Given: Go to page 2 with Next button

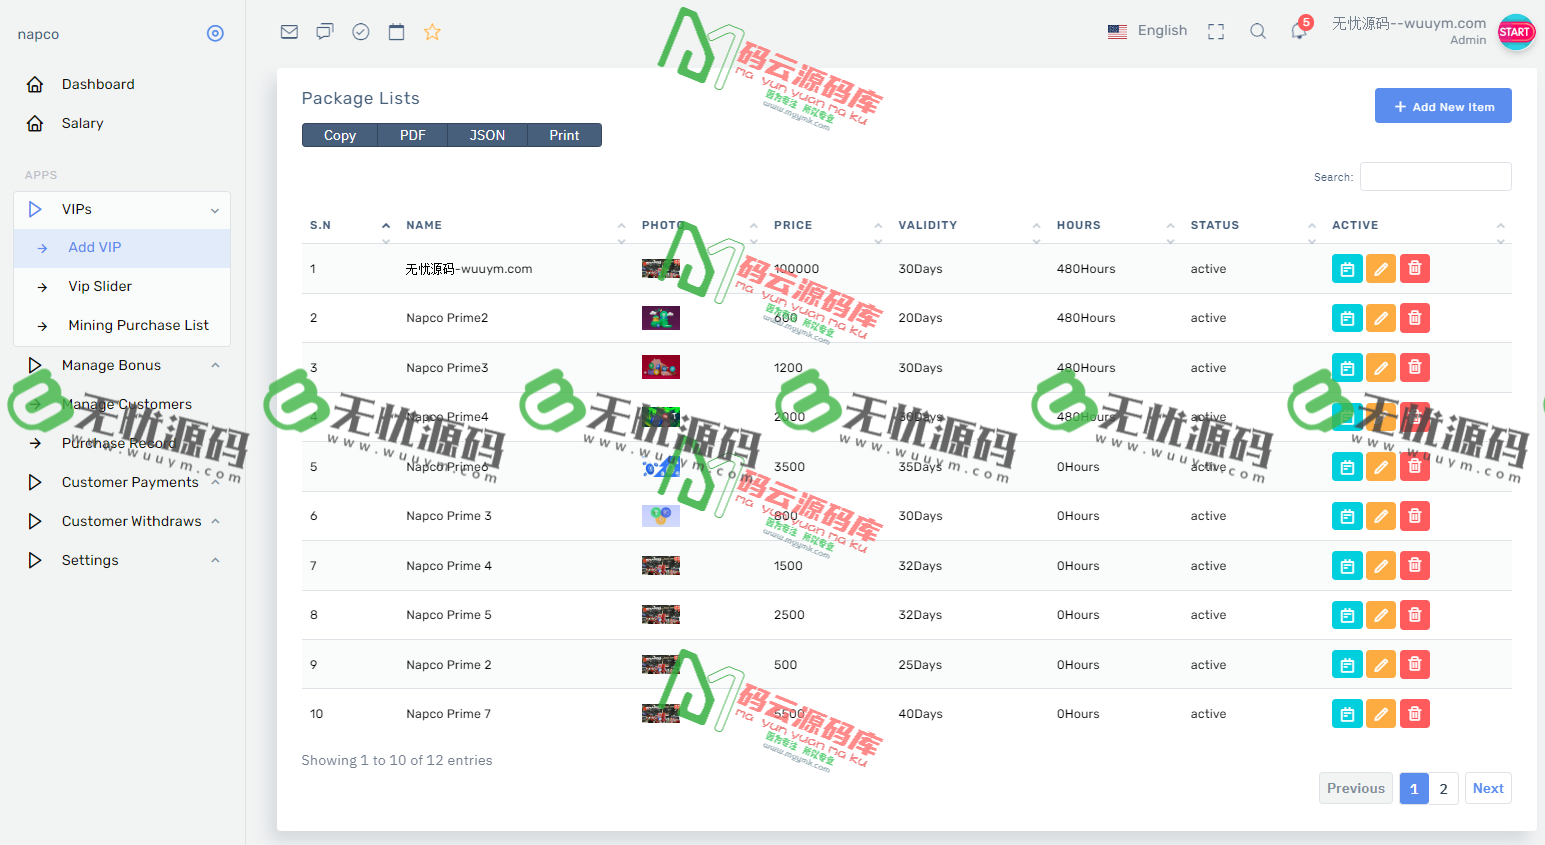Looking at the screenshot, I should point(1488,787).
